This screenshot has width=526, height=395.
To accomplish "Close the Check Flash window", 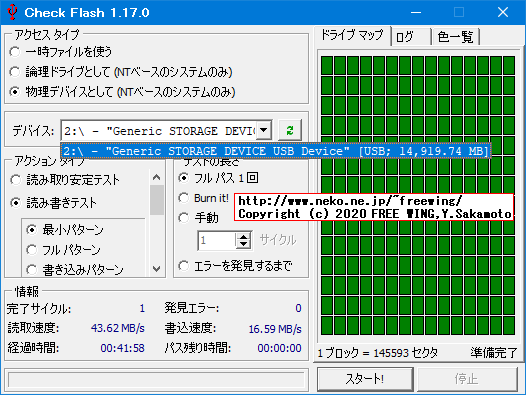I will (503, 12).
